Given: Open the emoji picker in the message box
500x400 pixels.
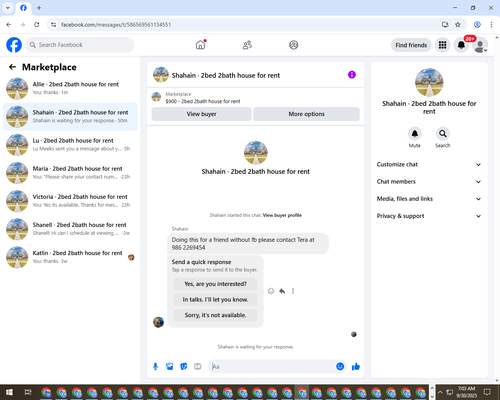Looking at the screenshot, I should 340,367.
